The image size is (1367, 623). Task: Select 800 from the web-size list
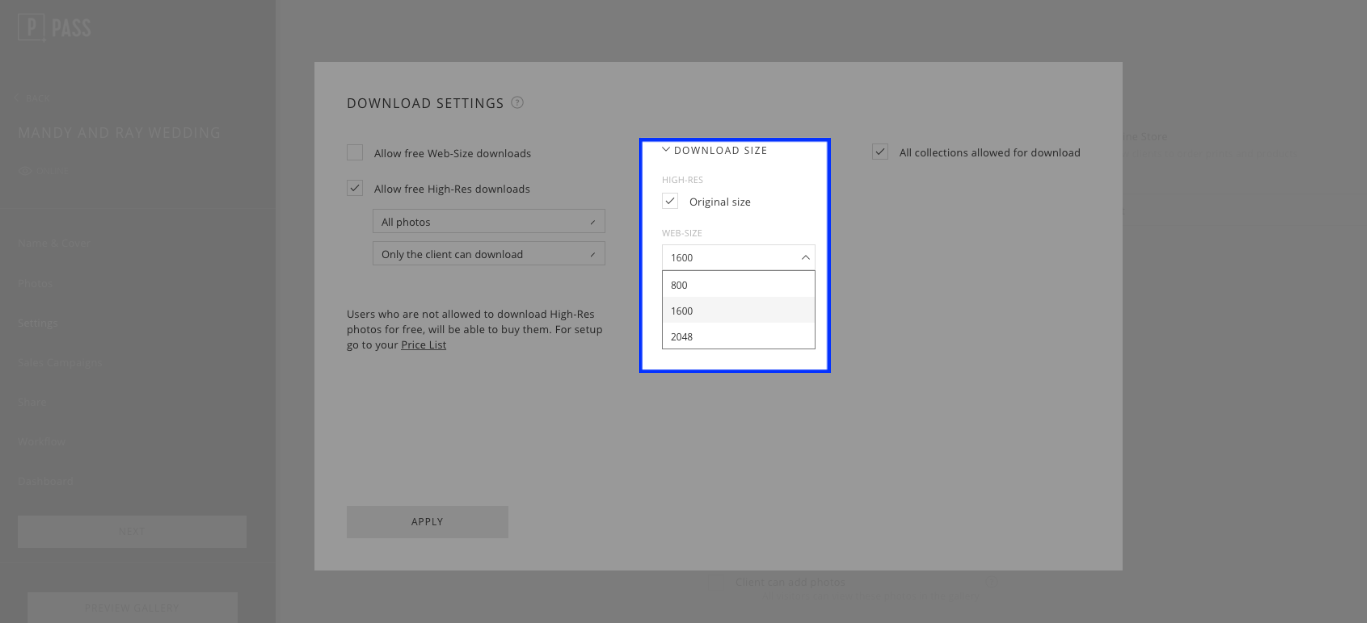coord(738,285)
